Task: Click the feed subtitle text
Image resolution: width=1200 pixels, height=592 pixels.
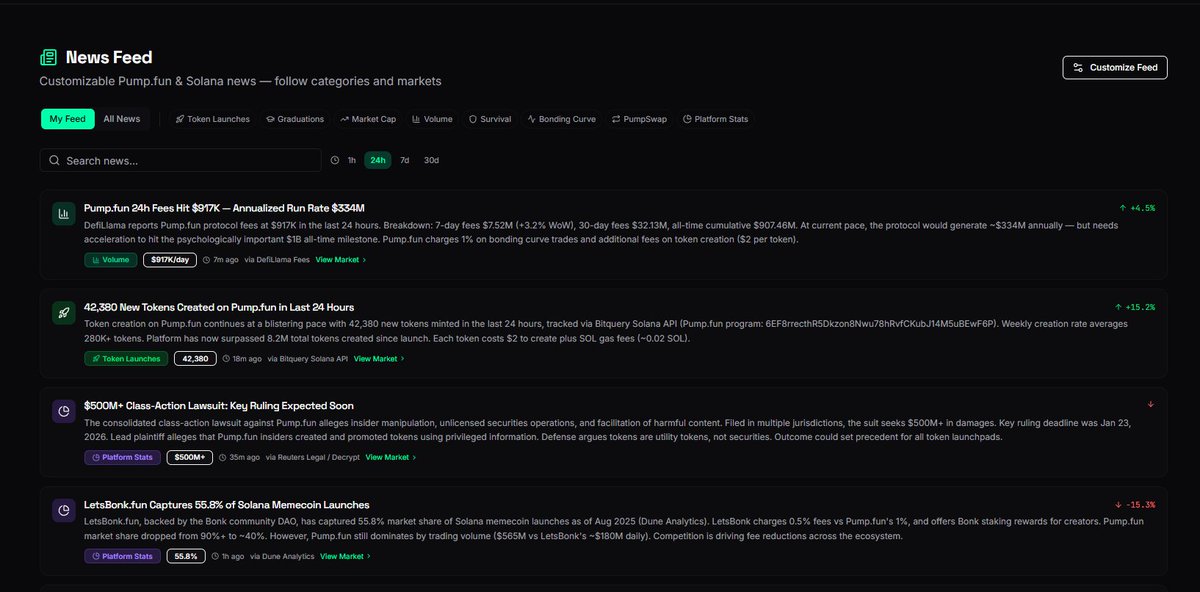Action: [240, 81]
